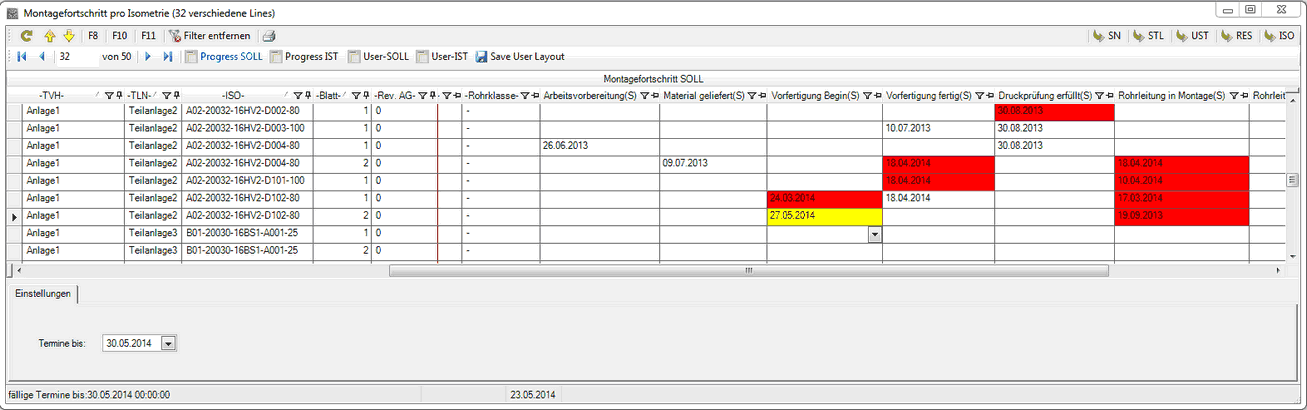This screenshot has height=410, width=1307.
Task: Open the Druckprüfung erfüllt column filter dropdown
Action: pyautogui.click(x=1098, y=95)
